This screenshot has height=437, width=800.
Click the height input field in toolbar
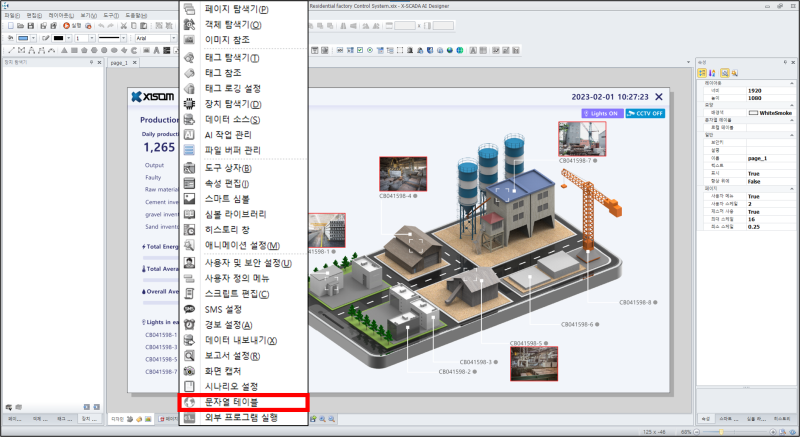pos(443,25)
